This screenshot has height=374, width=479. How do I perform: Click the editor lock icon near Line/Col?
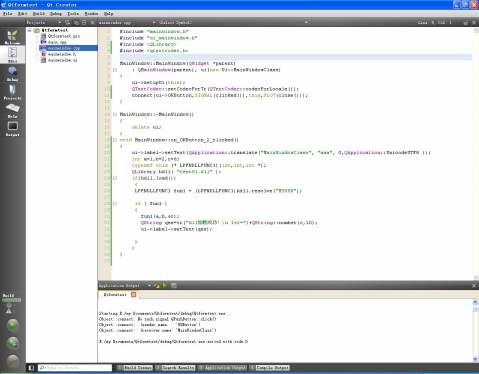coord(465,23)
